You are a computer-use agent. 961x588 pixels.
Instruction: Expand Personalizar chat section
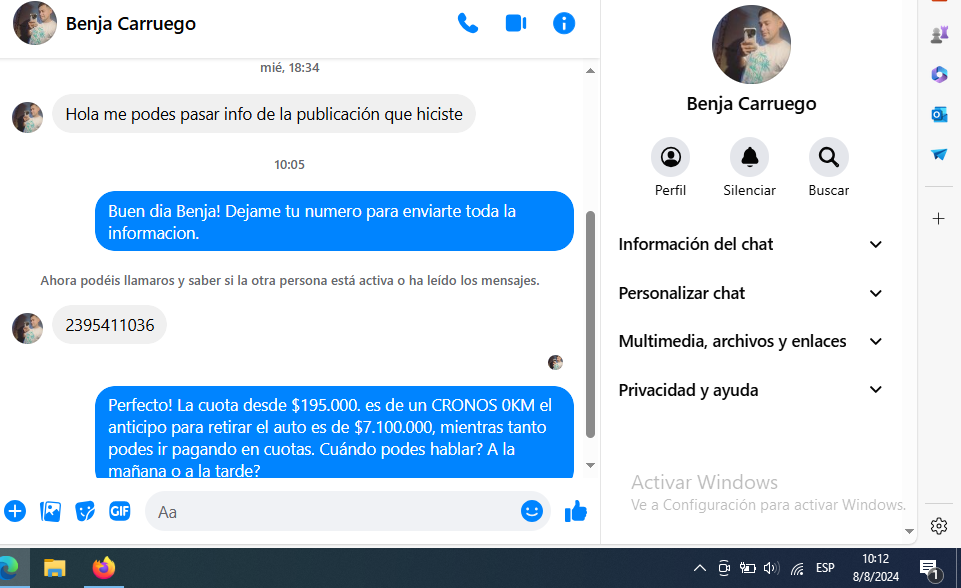click(751, 293)
